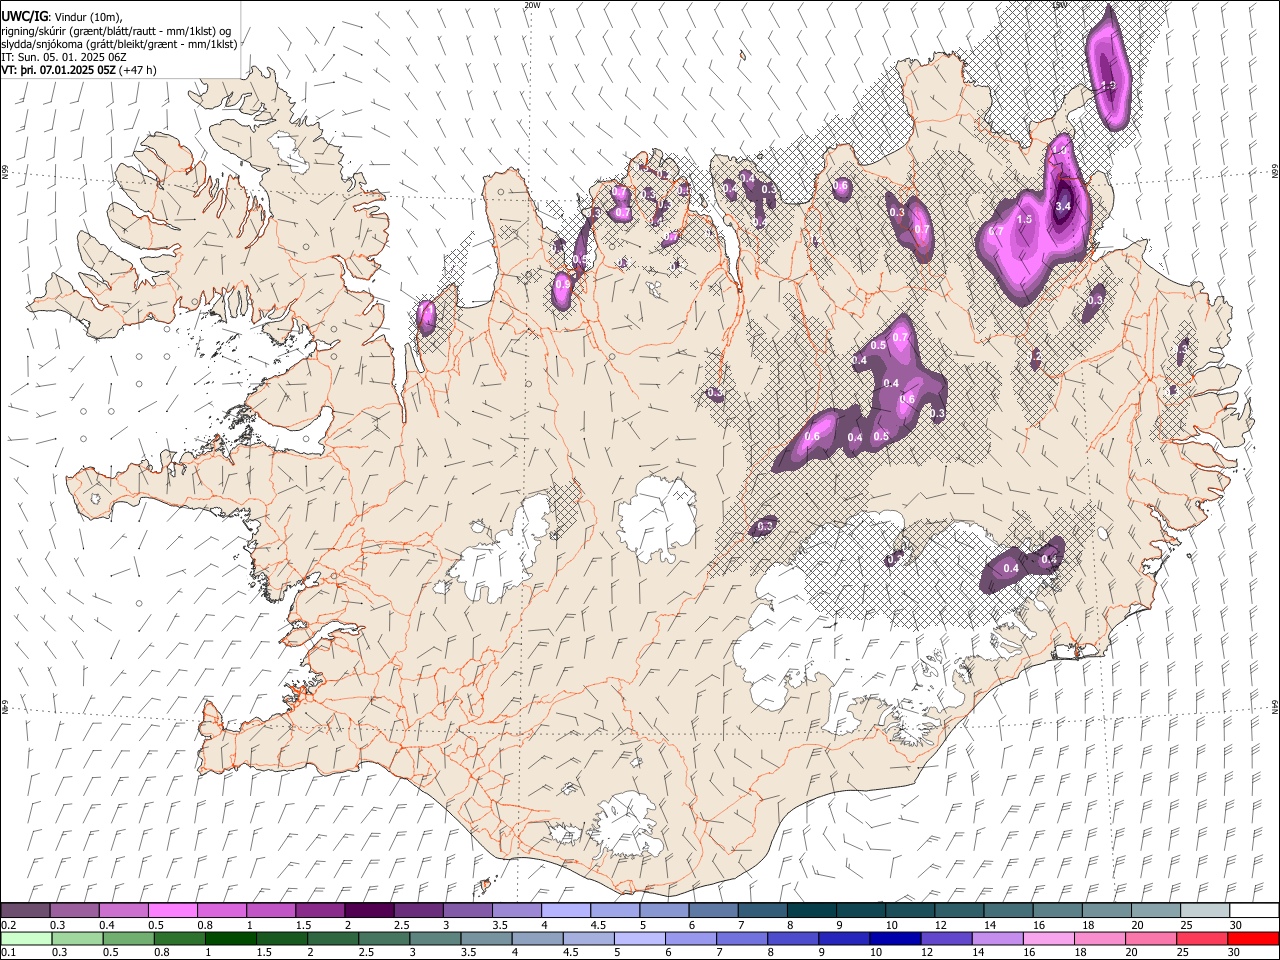Click the 3.4 snowfall maximum value label
The image size is (1280, 960).
tap(1063, 207)
